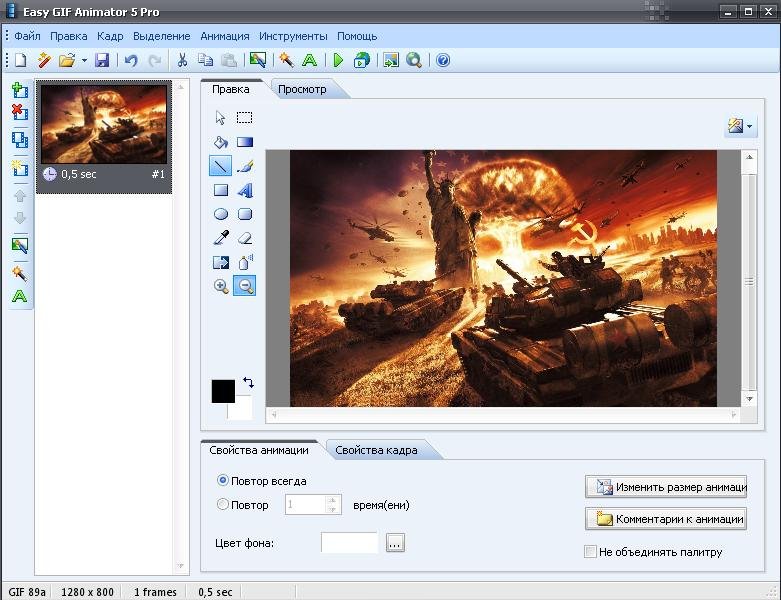Viewport: 781px width, 600px height.
Task: Click the '...' browse background color button
Action: pos(395,543)
